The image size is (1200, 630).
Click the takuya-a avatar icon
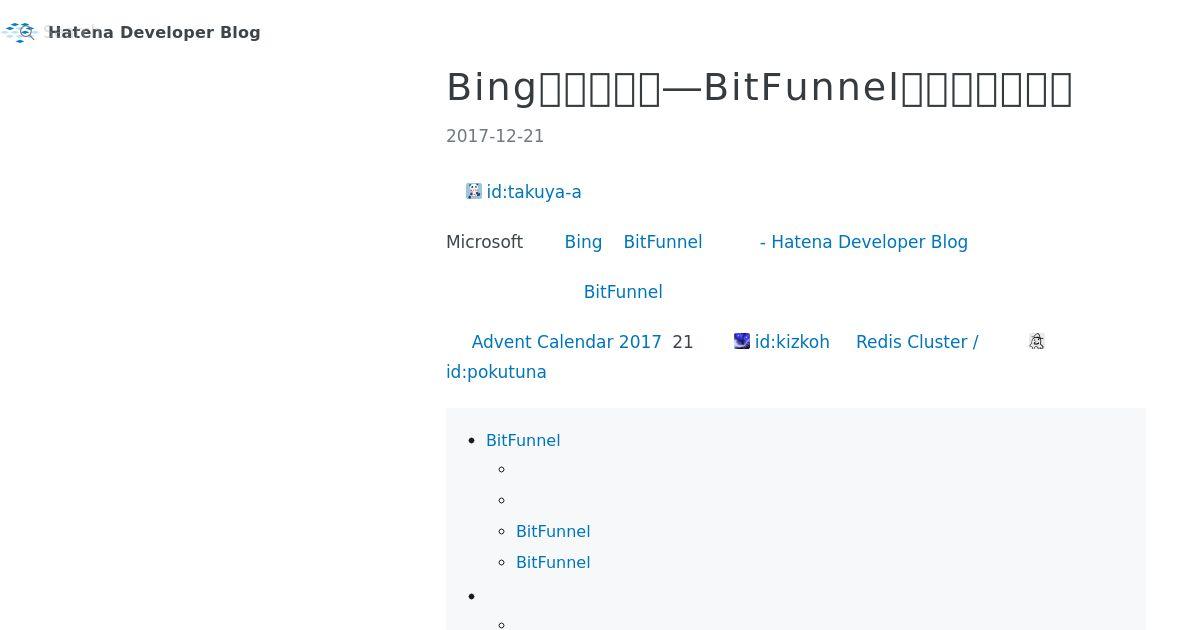[474, 191]
